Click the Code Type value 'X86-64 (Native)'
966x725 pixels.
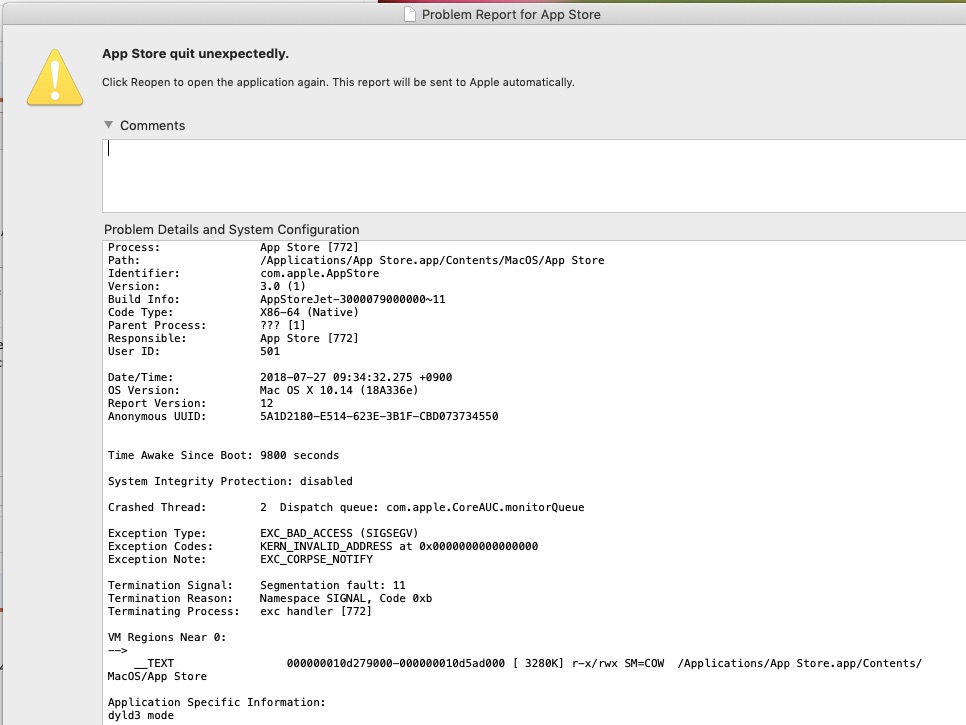309,312
